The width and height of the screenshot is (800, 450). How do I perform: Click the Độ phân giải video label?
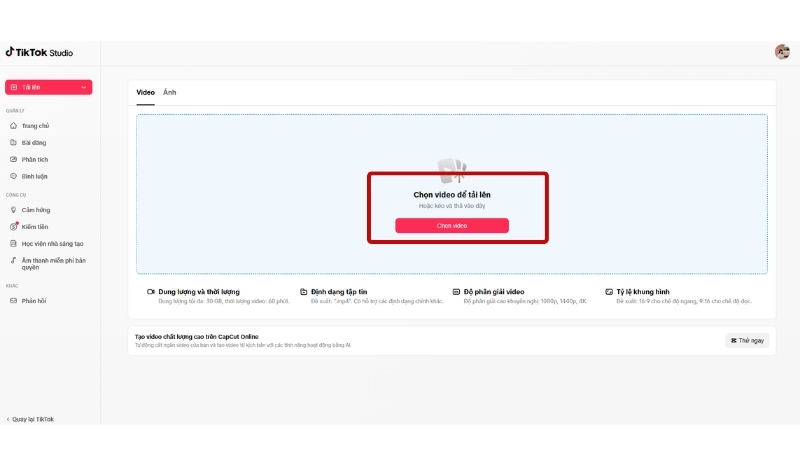pos(494,292)
